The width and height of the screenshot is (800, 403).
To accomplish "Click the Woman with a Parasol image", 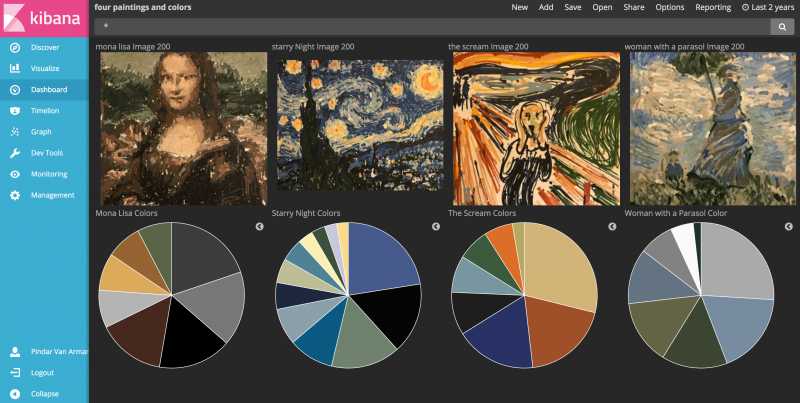I will point(713,129).
